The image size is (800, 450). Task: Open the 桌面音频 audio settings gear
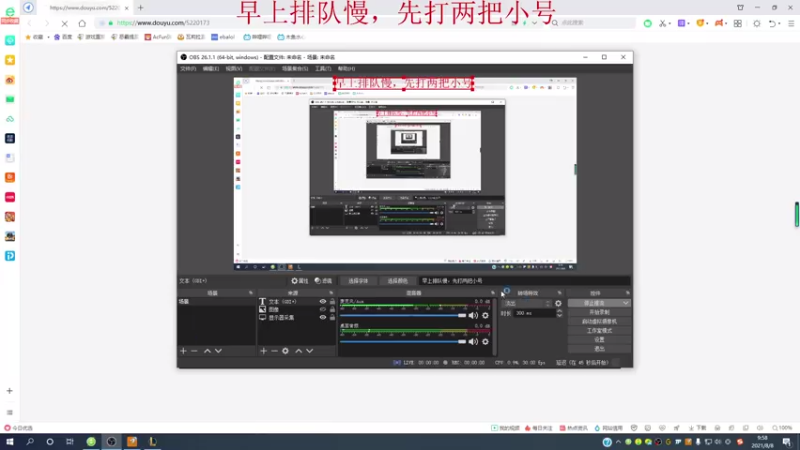pos(485,342)
